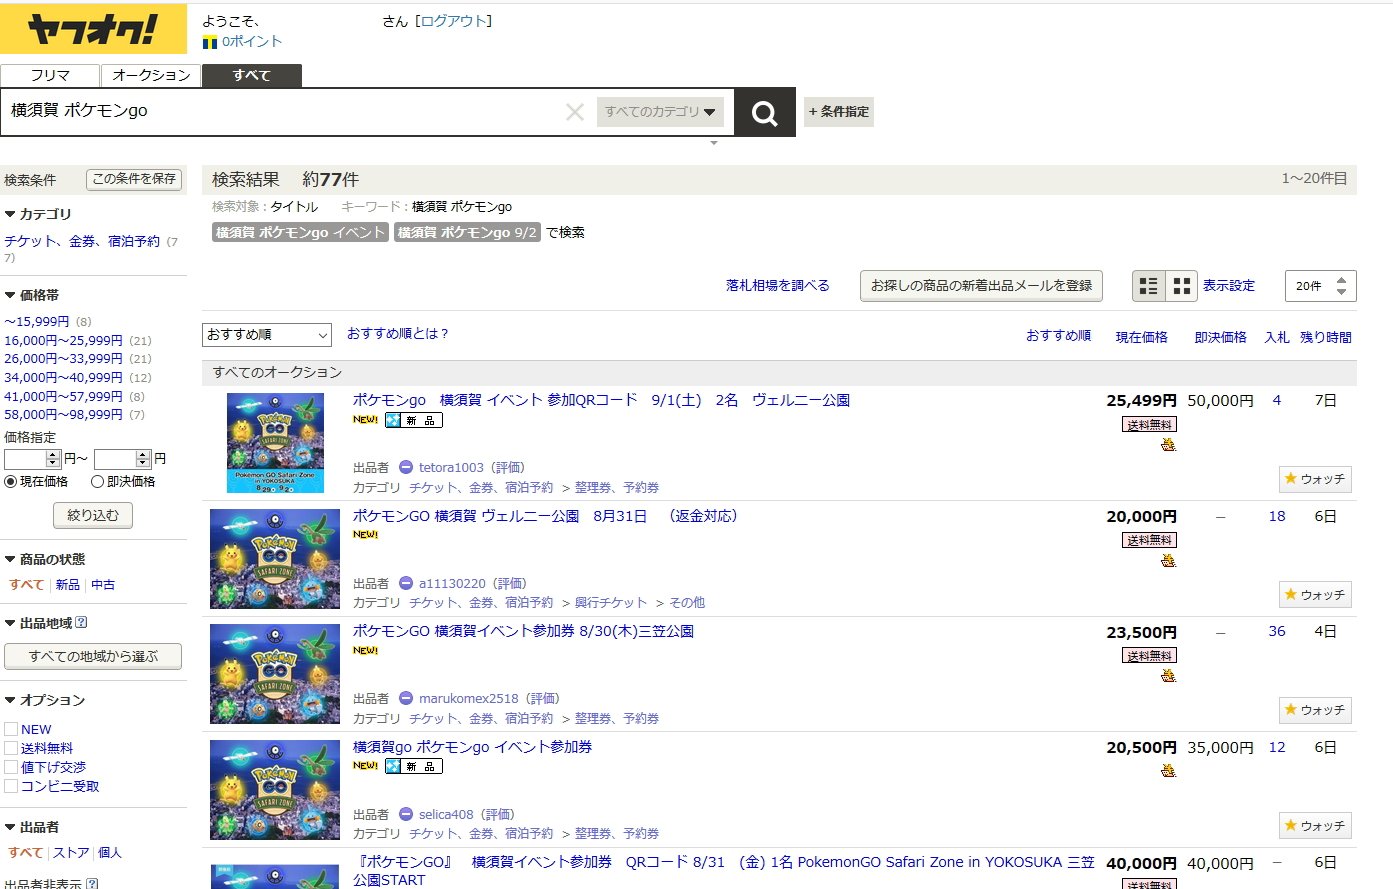This screenshot has height=889, width=1393.
Task: Click seller rating icon for tetora1003
Action: [406, 467]
